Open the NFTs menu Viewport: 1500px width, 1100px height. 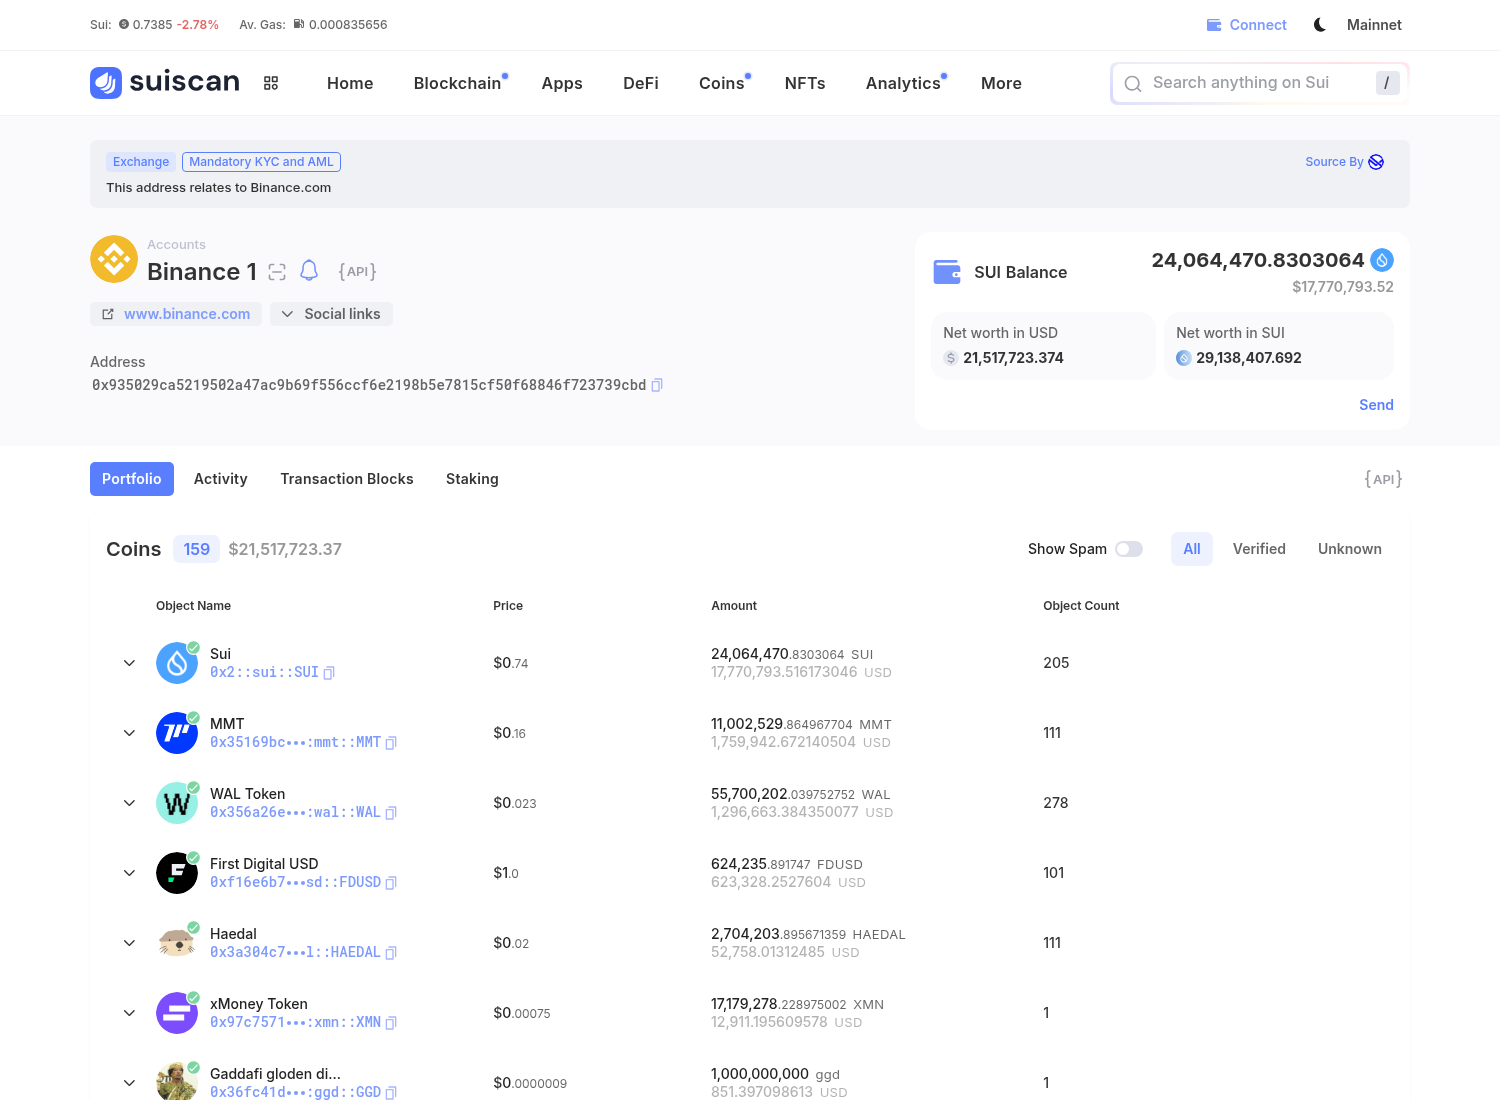pos(805,83)
